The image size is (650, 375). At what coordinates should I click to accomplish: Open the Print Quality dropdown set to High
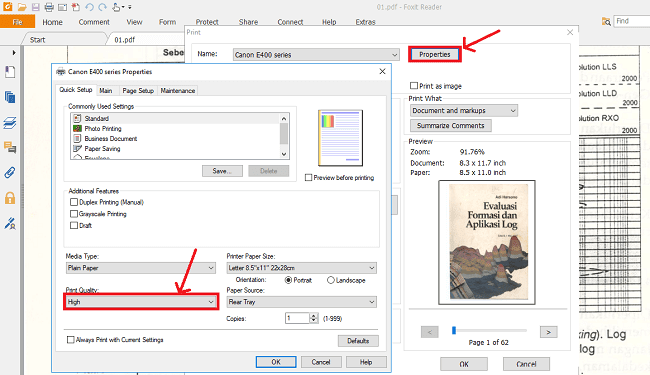[141, 302]
